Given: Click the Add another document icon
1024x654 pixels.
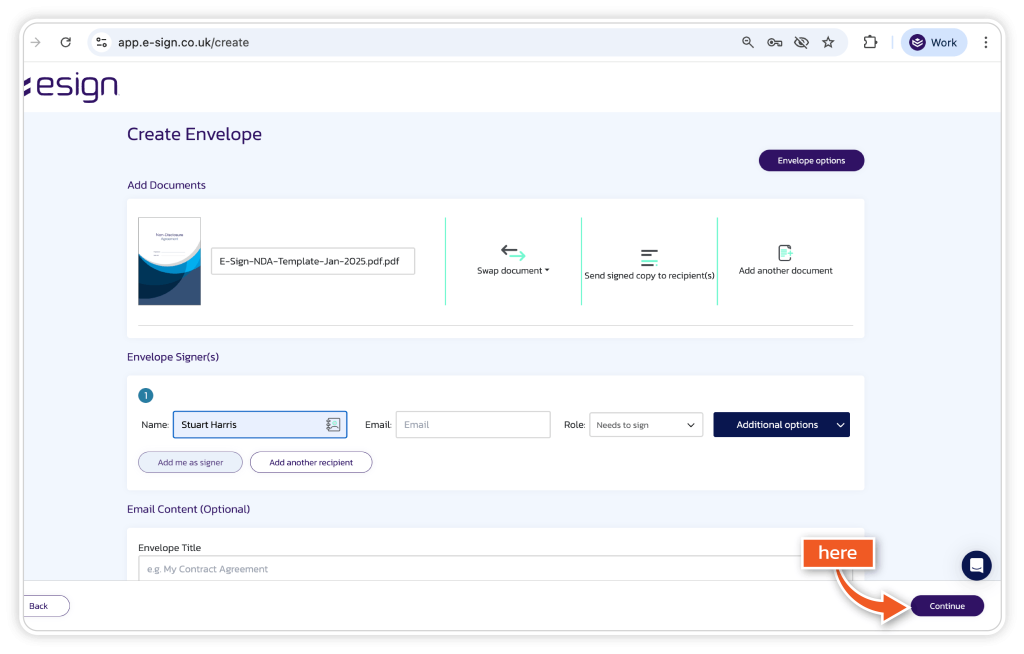Looking at the screenshot, I should pos(785,253).
